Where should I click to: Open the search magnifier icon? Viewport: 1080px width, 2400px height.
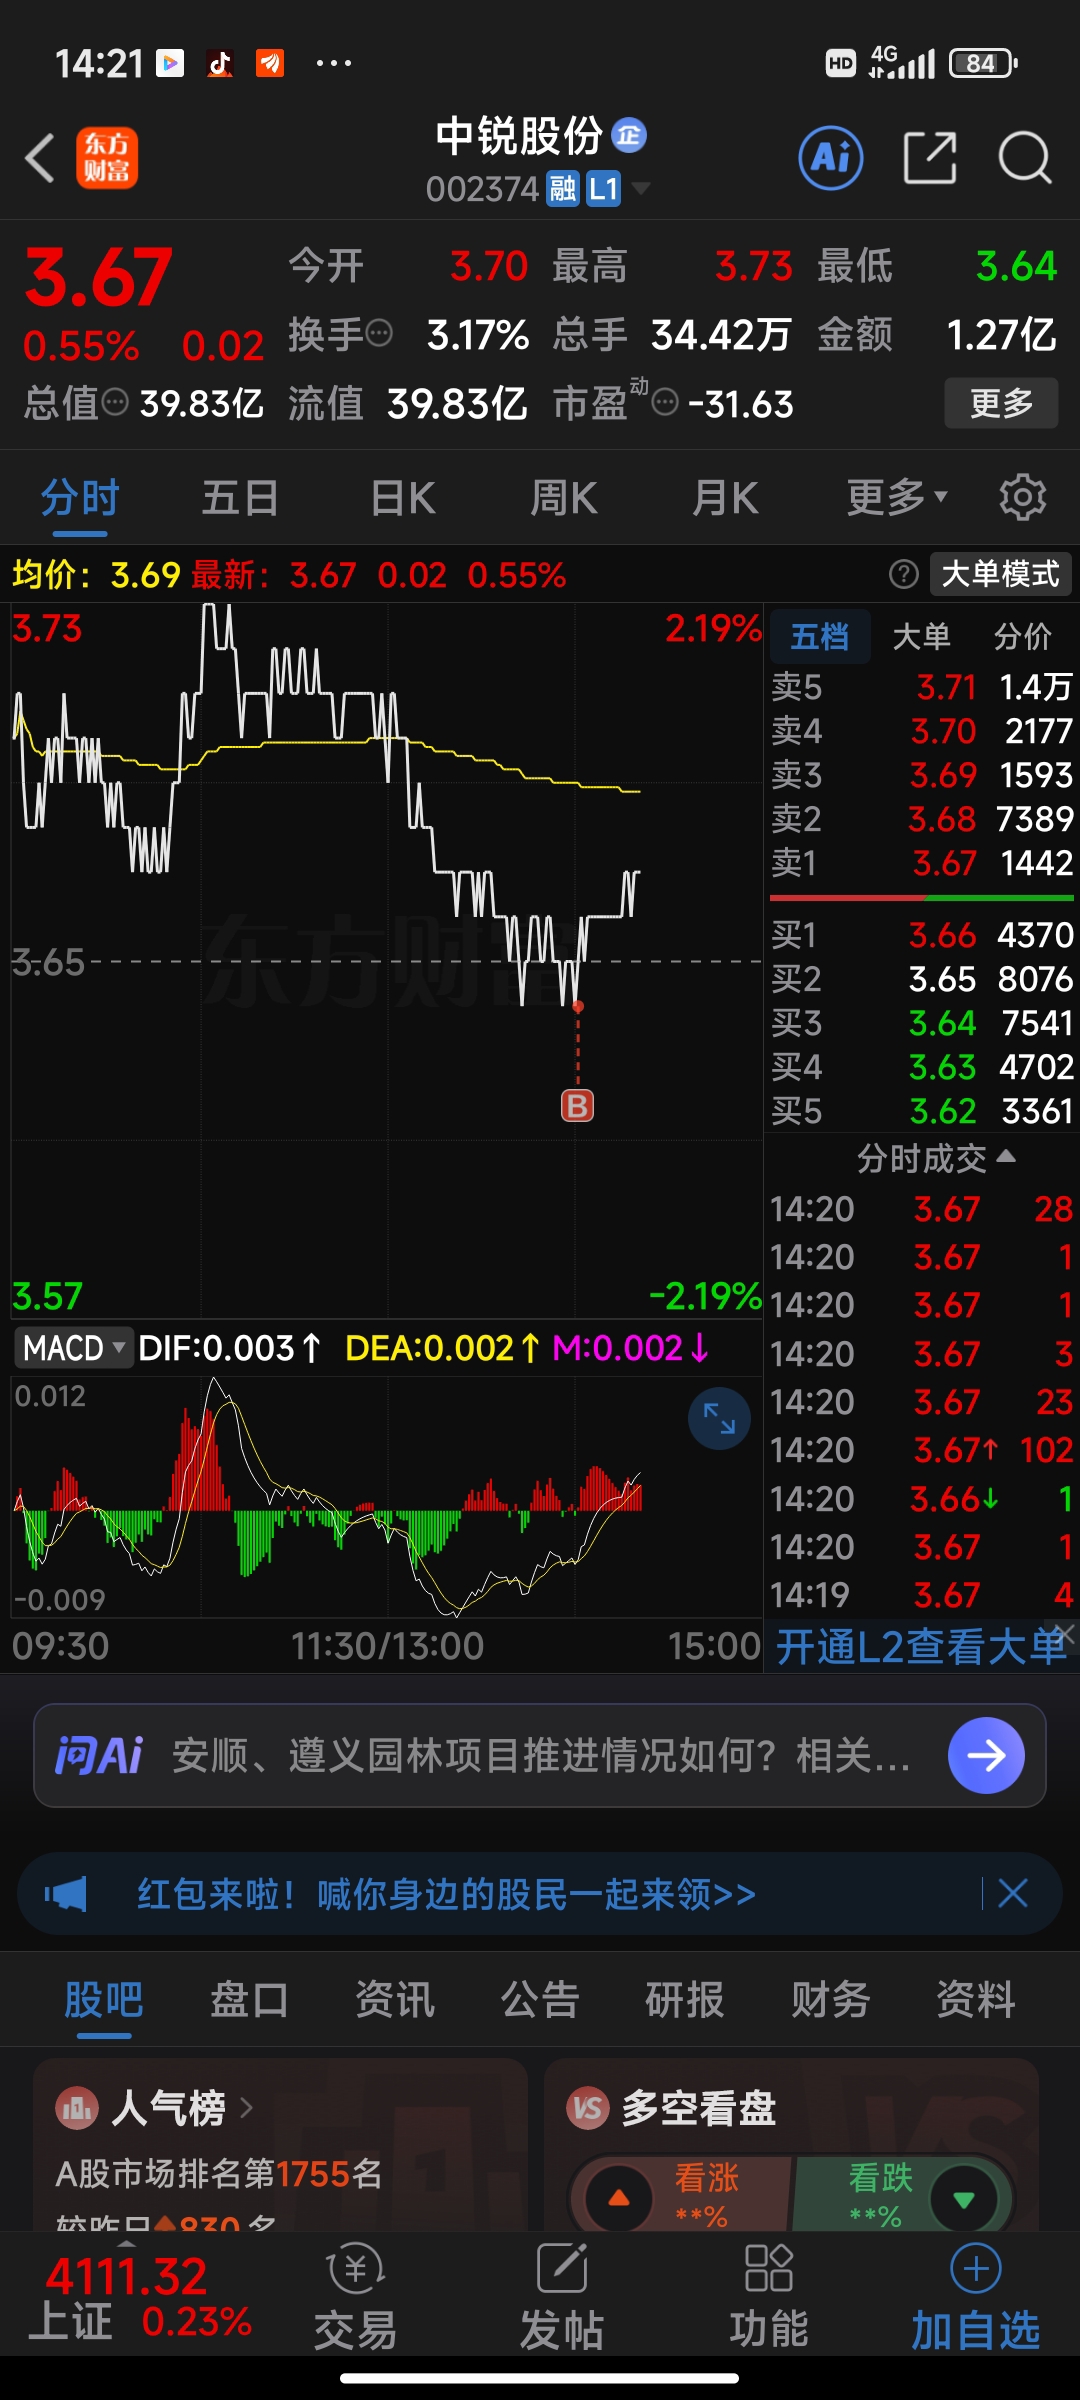click(1025, 158)
